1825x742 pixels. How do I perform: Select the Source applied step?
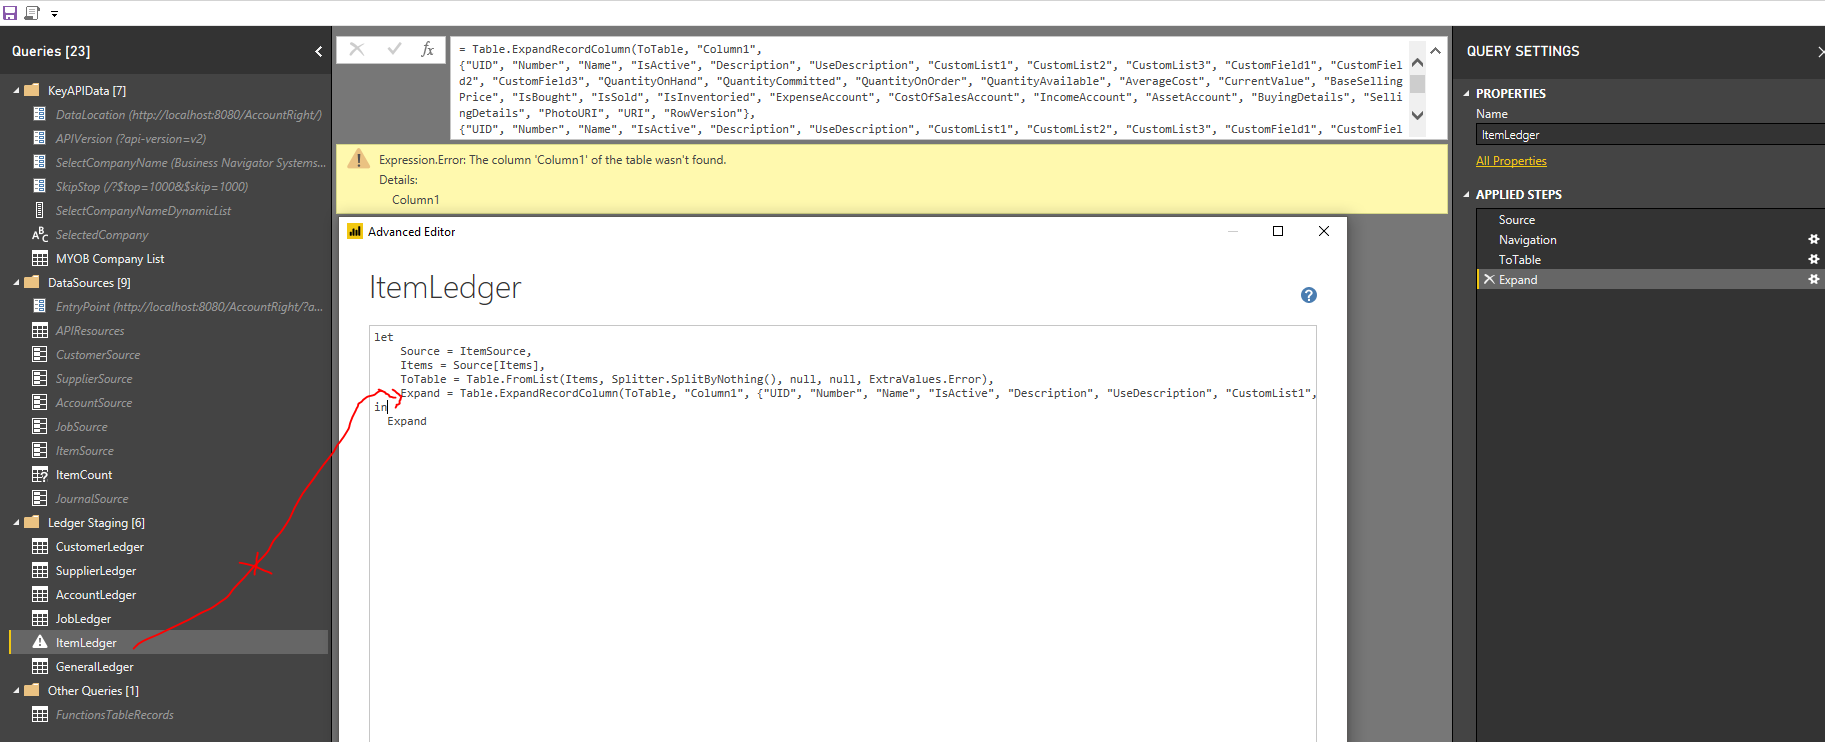tap(1651, 220)
